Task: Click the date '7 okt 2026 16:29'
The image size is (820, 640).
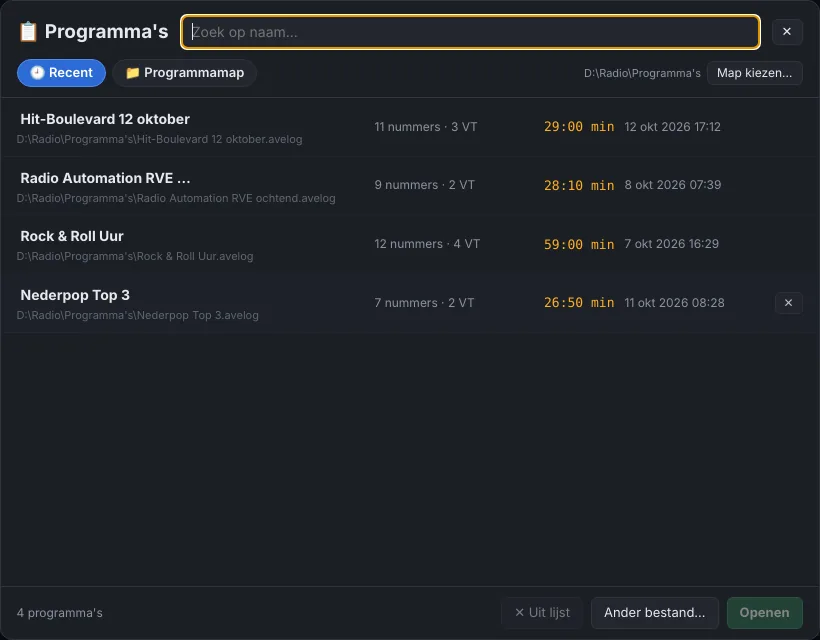Action: (671, 244)
